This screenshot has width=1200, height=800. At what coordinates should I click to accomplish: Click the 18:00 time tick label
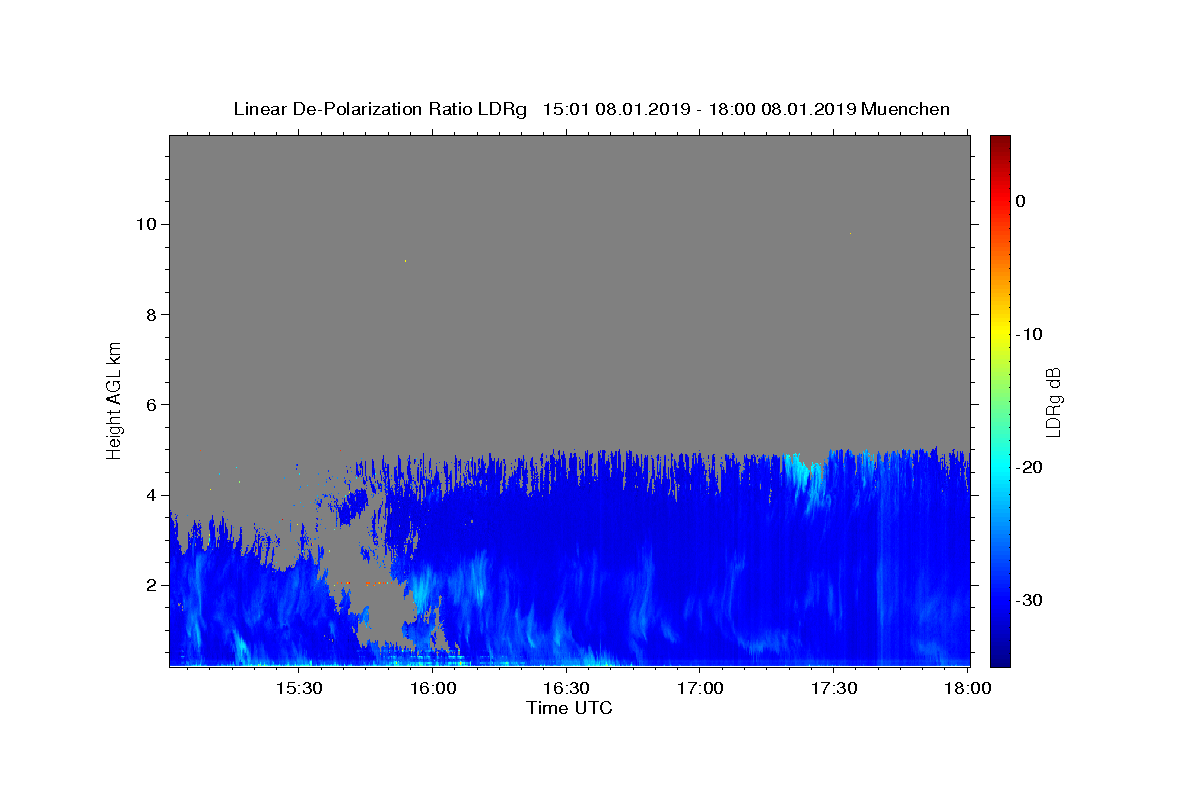[967, 688]
